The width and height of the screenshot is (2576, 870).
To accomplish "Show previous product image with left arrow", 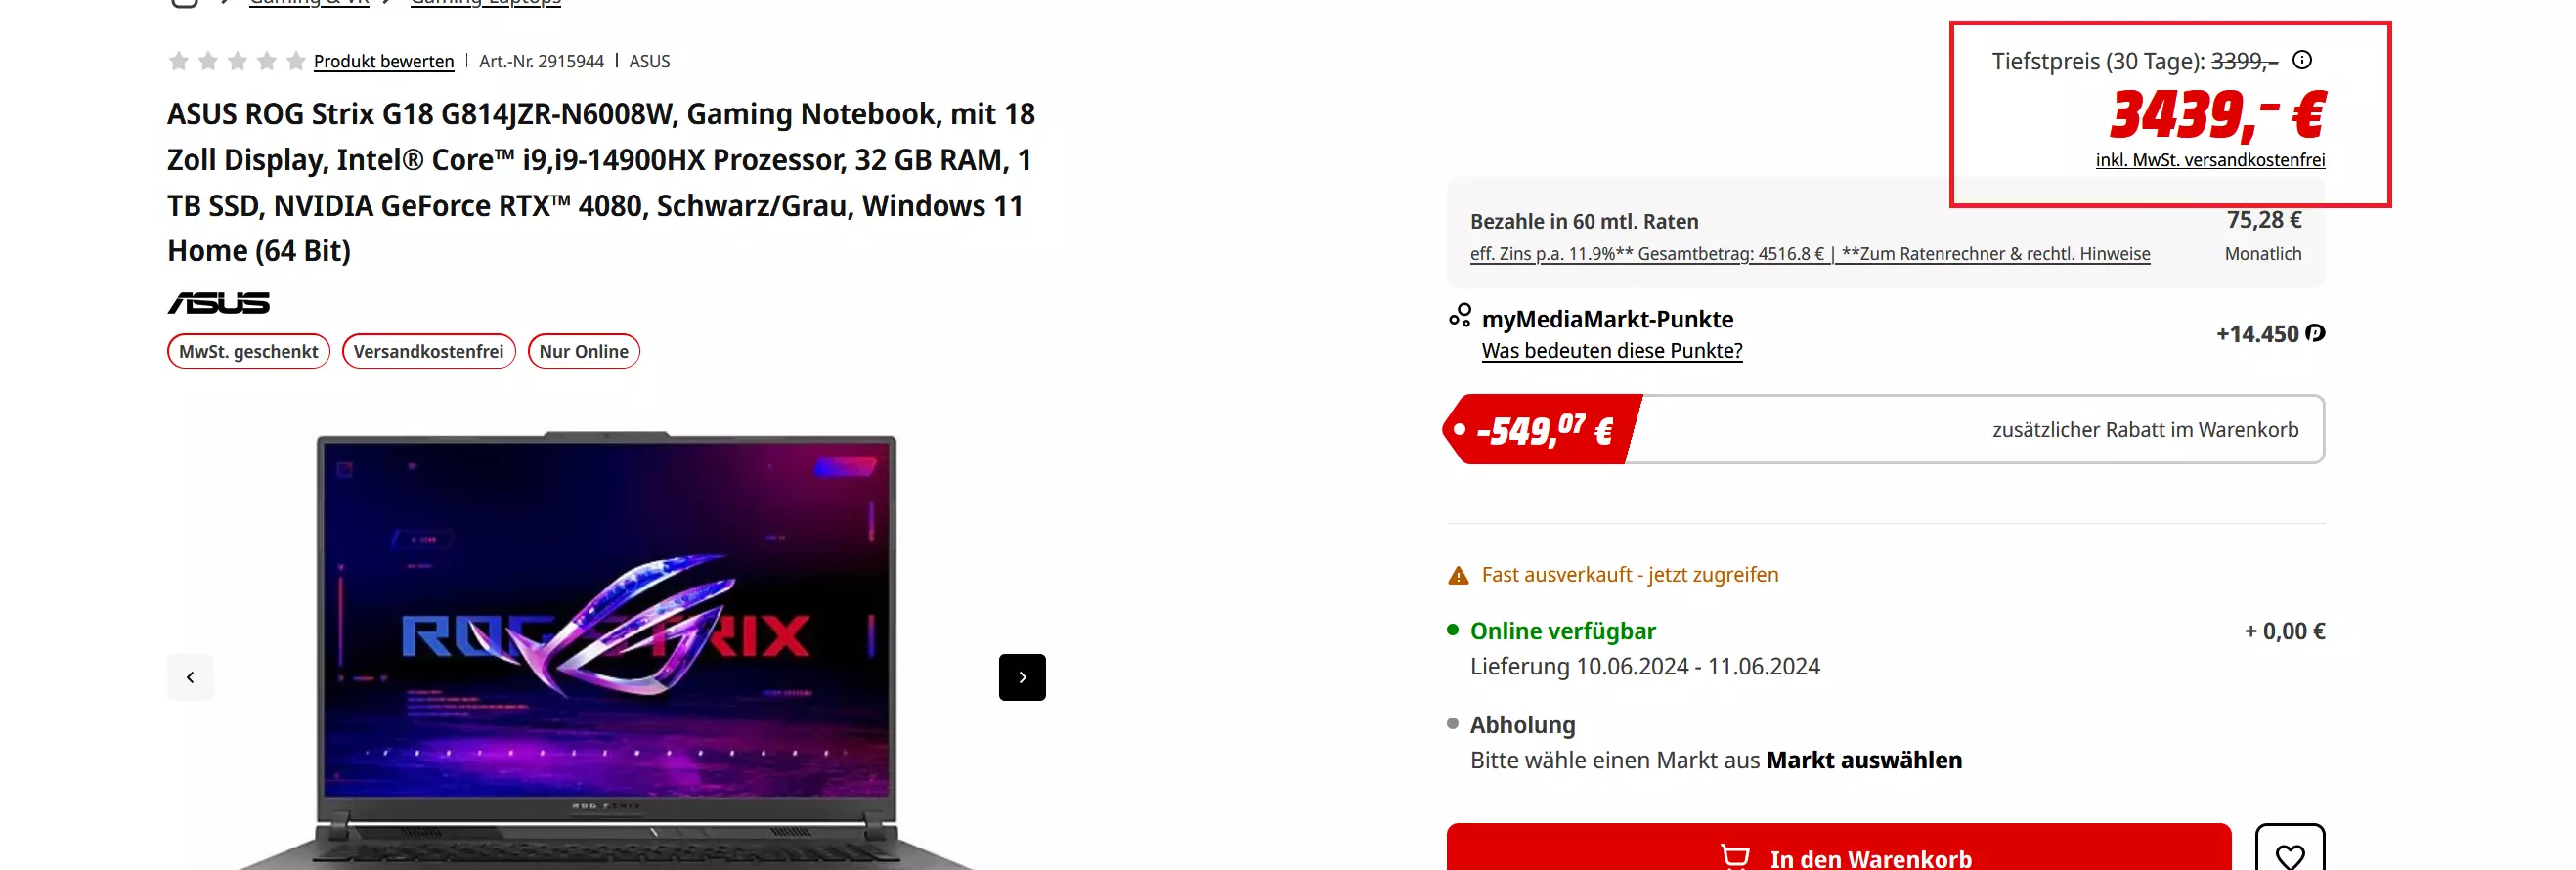I will (x=190, y=677).
